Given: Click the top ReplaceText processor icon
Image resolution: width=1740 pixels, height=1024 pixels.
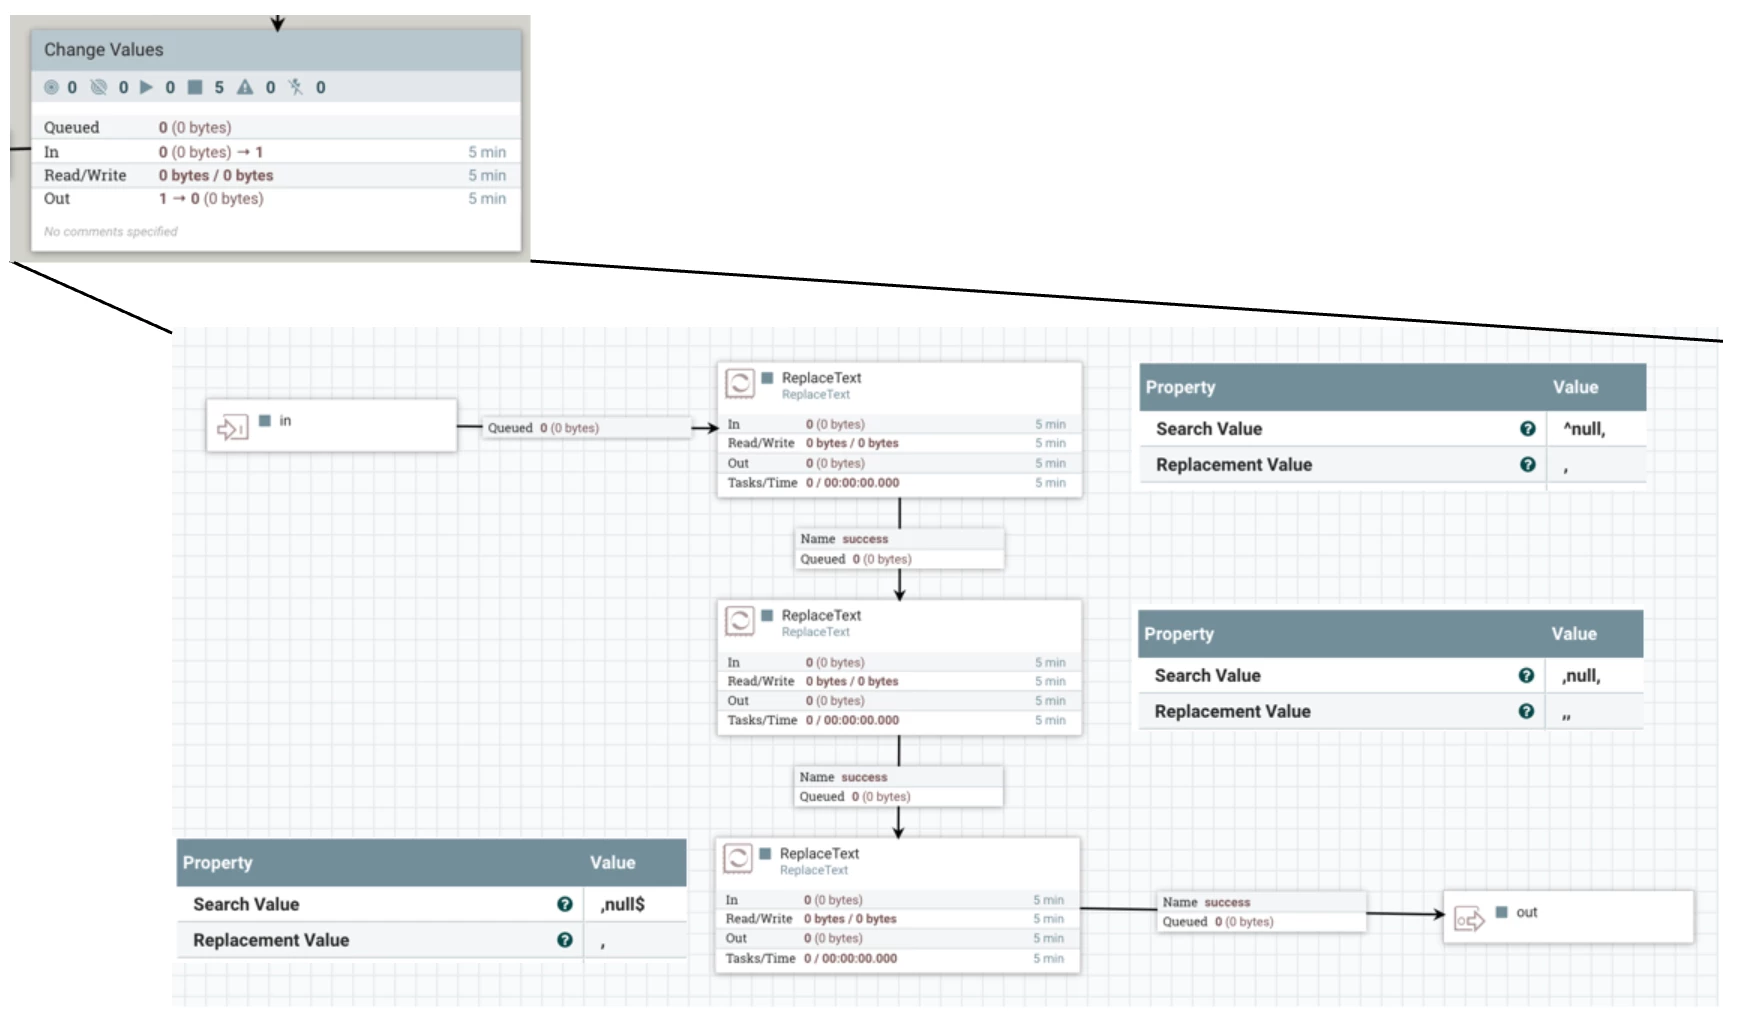Looking at the screenshot, I should tap(740, 383).
